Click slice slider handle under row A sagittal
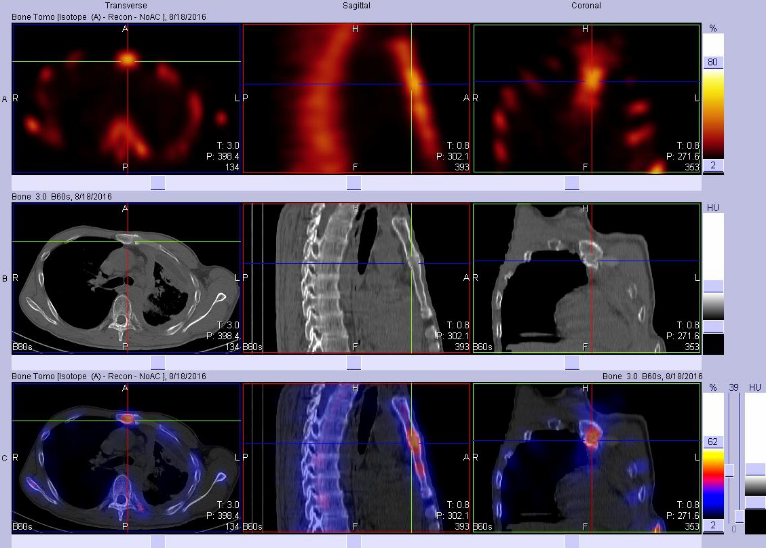This screenshot has height=548, width=770. click(353, 183)
